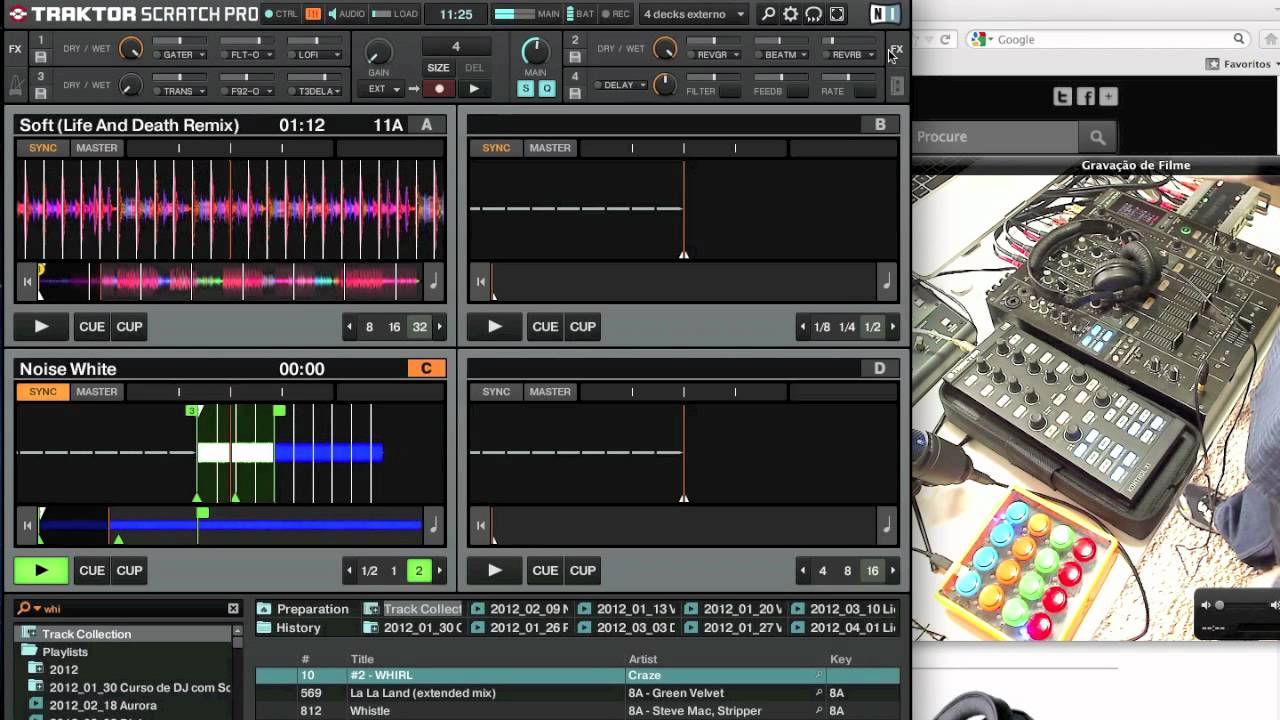Open LOFI effect selector dropdown
The height and width of the screenshot is (720, 1280).
[x=336, y=55]
